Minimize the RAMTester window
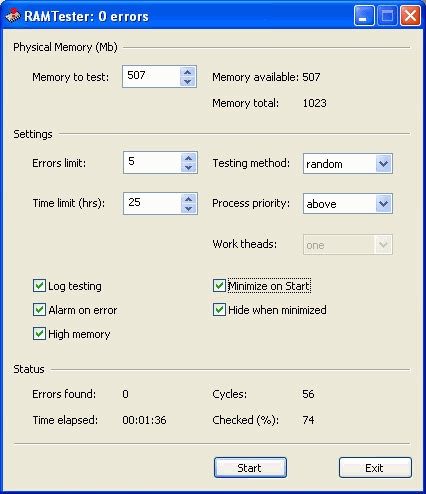The width and height of the screenshot is (426, 494). point(364,15)
